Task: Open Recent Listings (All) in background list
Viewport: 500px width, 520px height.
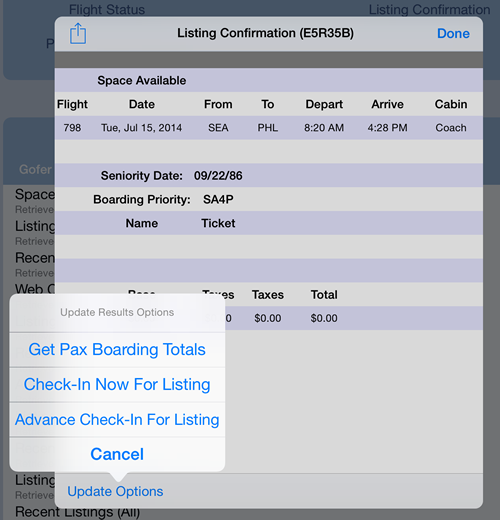Action: point(77,512)
